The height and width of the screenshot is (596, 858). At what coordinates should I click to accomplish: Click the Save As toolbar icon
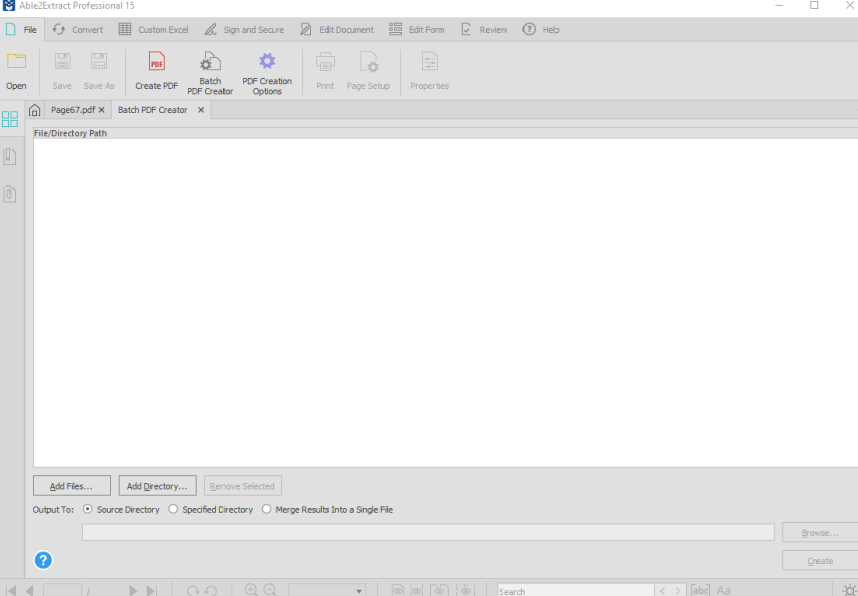(99, 71)
